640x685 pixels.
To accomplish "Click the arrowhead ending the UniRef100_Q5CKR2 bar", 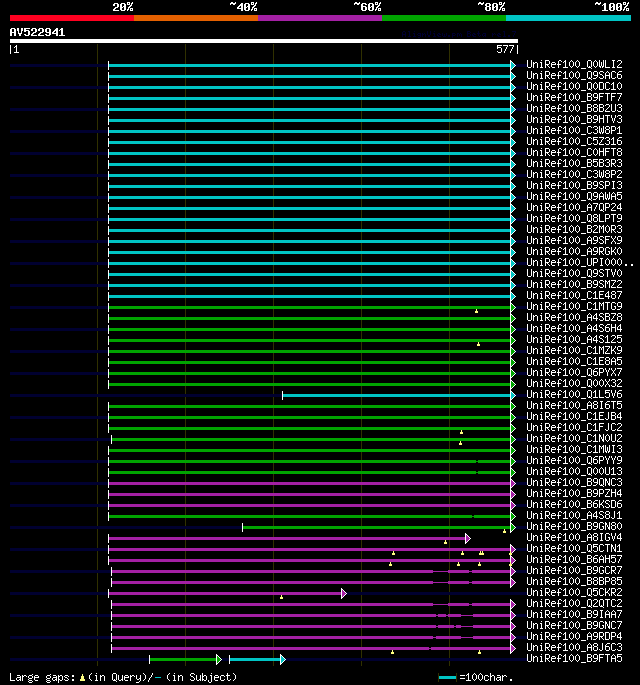I will click(344, 594).
